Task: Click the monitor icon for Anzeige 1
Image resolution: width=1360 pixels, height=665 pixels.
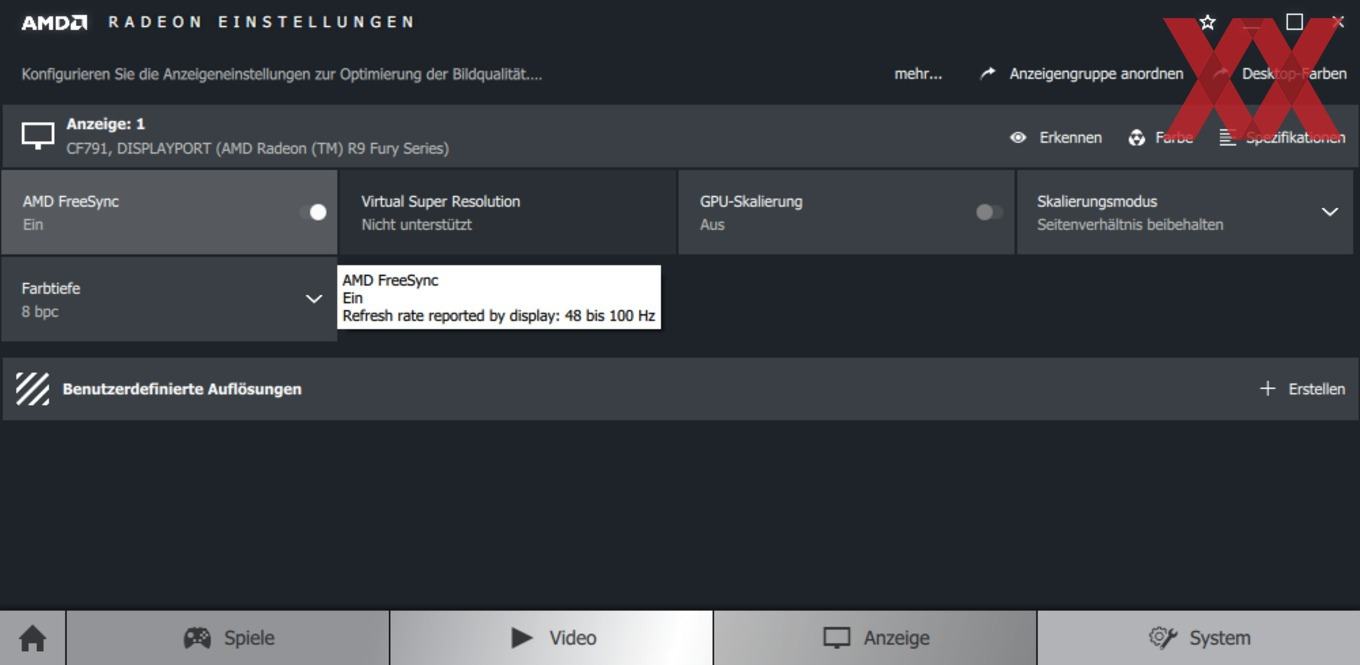Action: (x=38, y=136)
